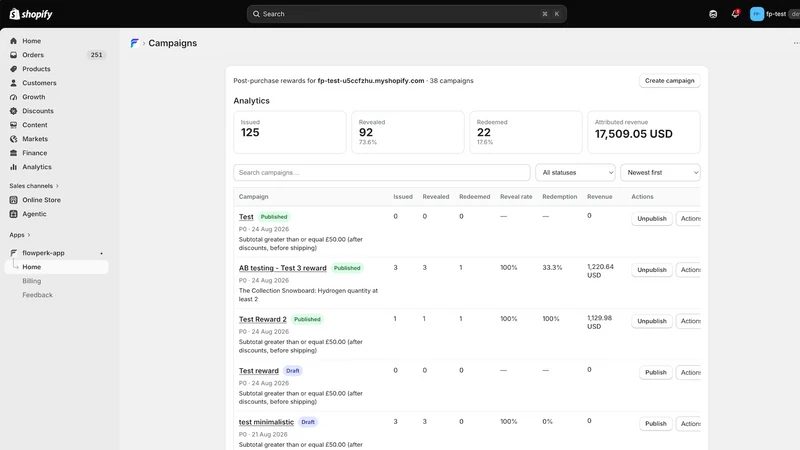
Task: Select the Products tag icon
Action: pos(14,69)
